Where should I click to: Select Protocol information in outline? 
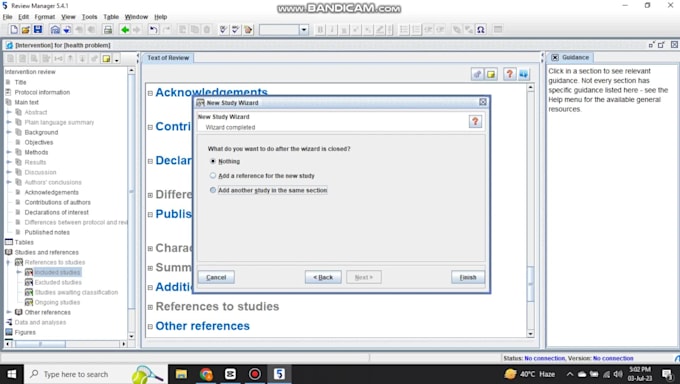coord(42,92)
